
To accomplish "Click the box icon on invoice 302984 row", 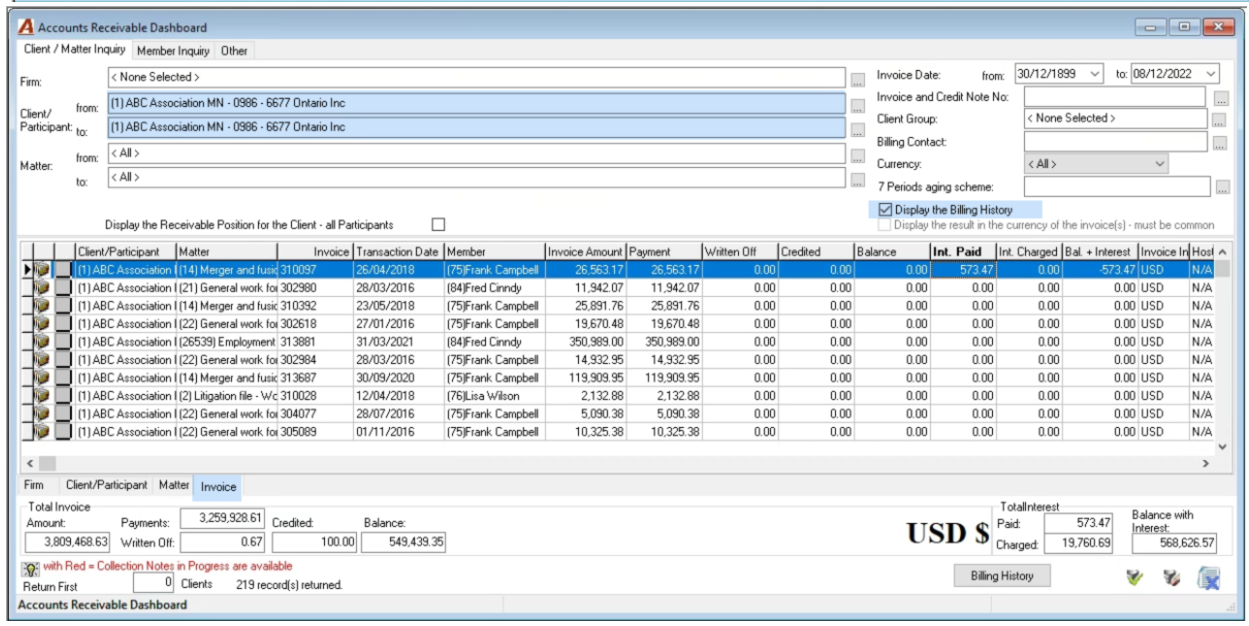I will pyautogui.click(x=42, y=360).
